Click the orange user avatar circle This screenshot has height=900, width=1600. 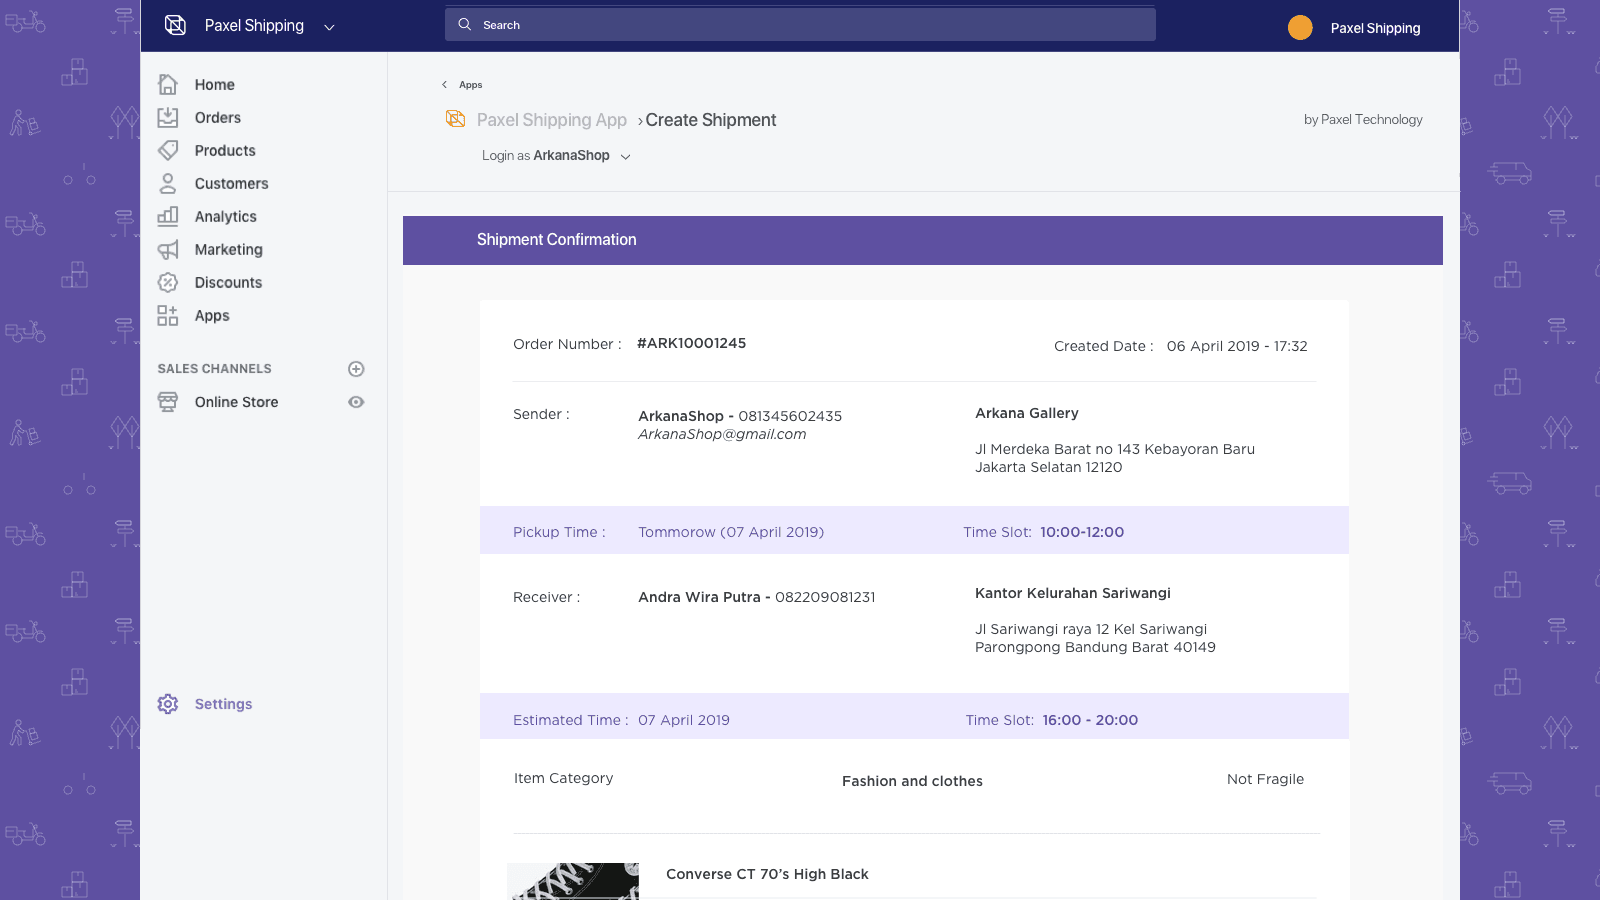1300,28
